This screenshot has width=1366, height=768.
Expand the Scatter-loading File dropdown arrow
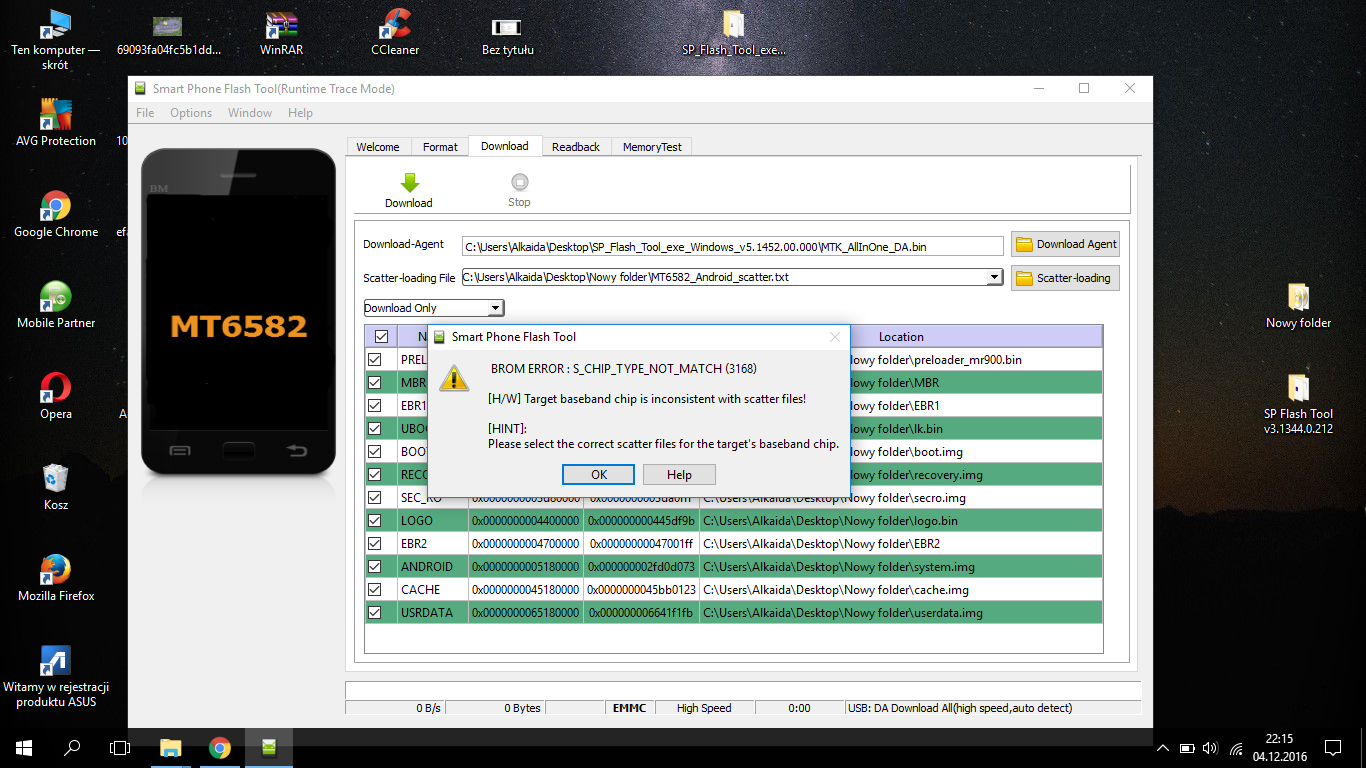[x=994, y=277]
